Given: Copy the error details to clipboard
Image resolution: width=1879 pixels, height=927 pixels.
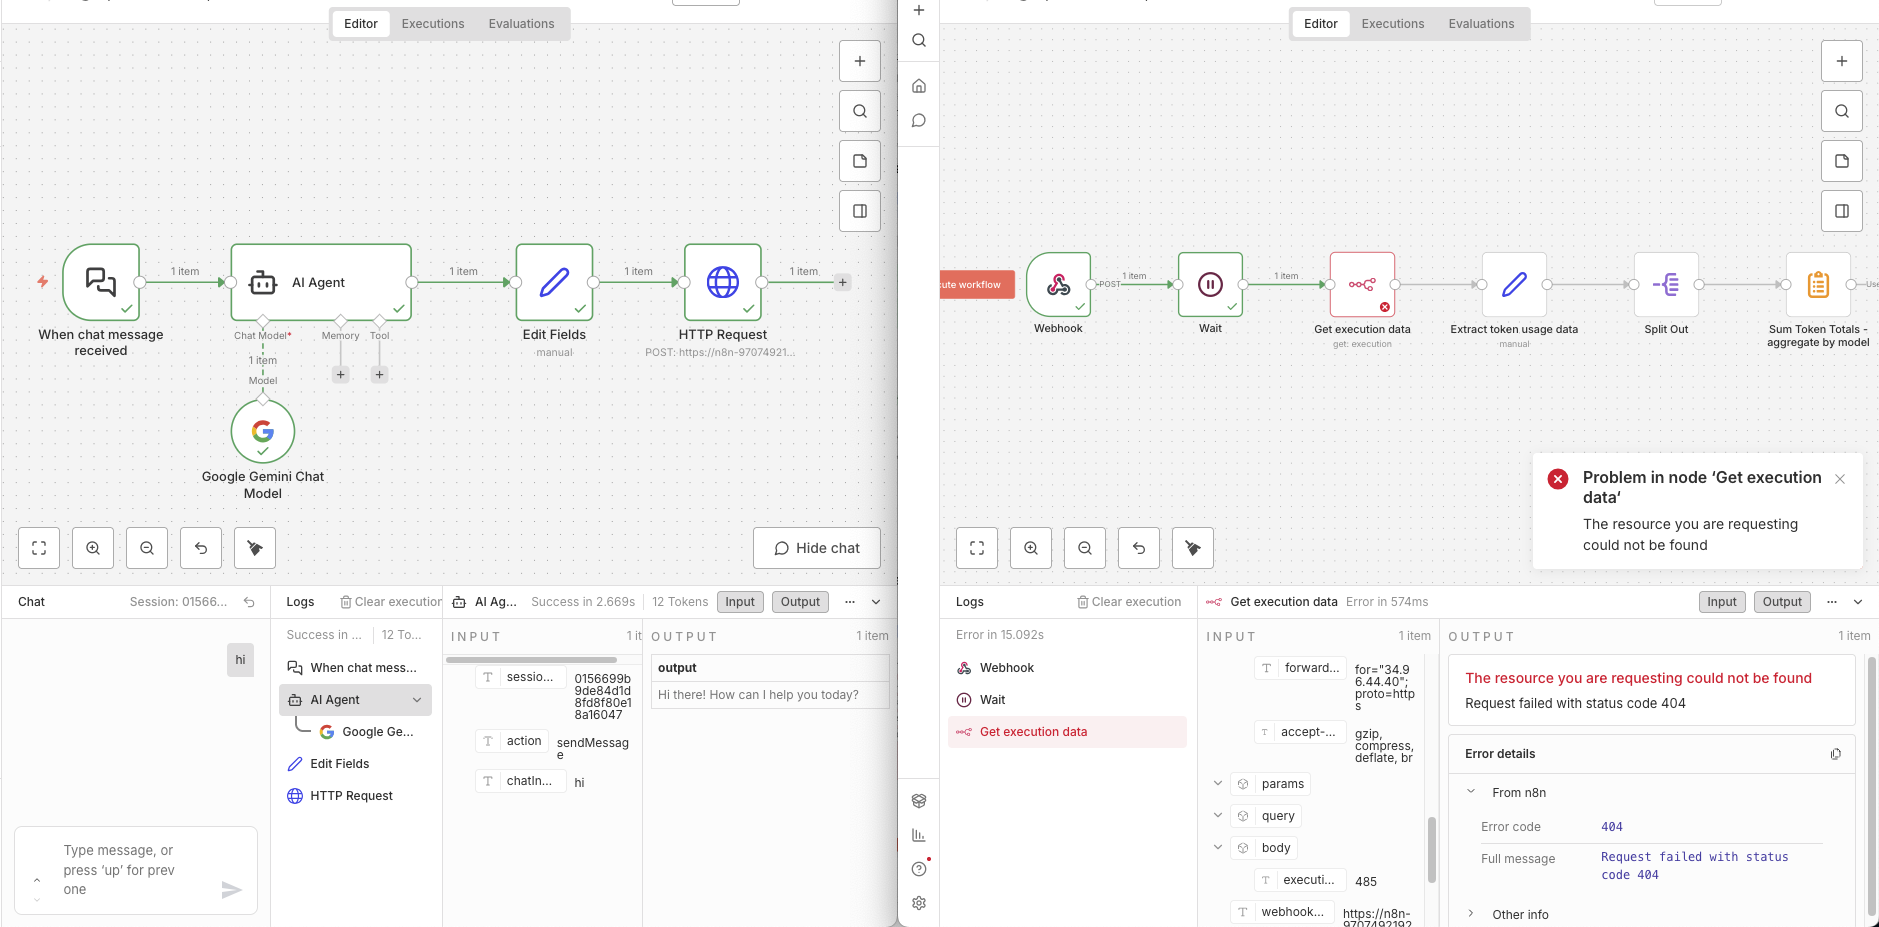Looking at the screenshot, I should coord(1835,754).
